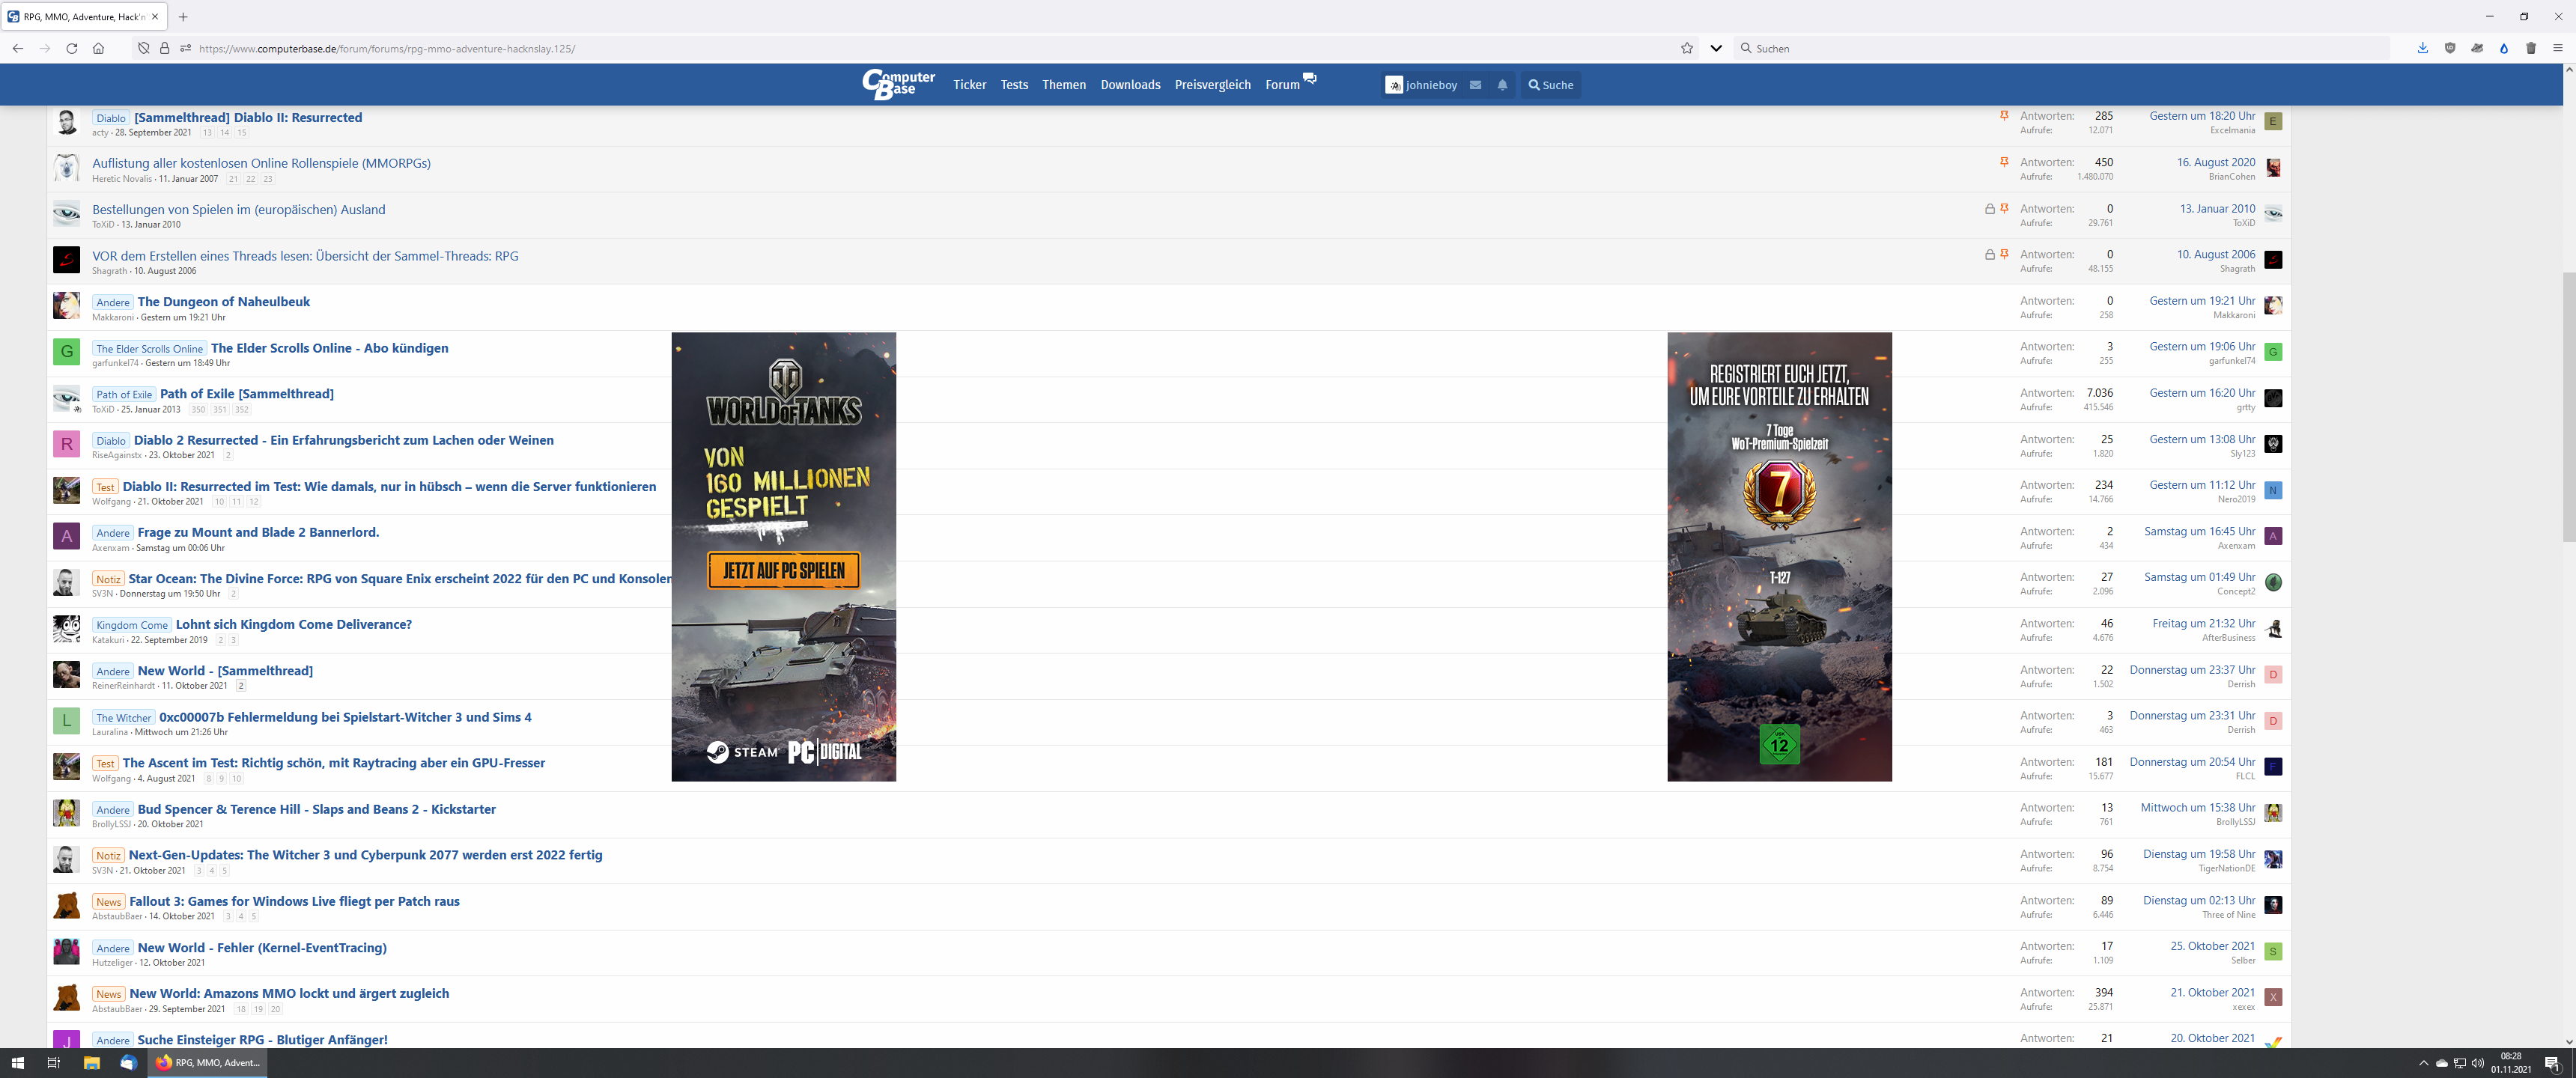Click the Suche button in site header
The height and width of the screenshot is (1078, 2576).
[x=1550, y=85]
